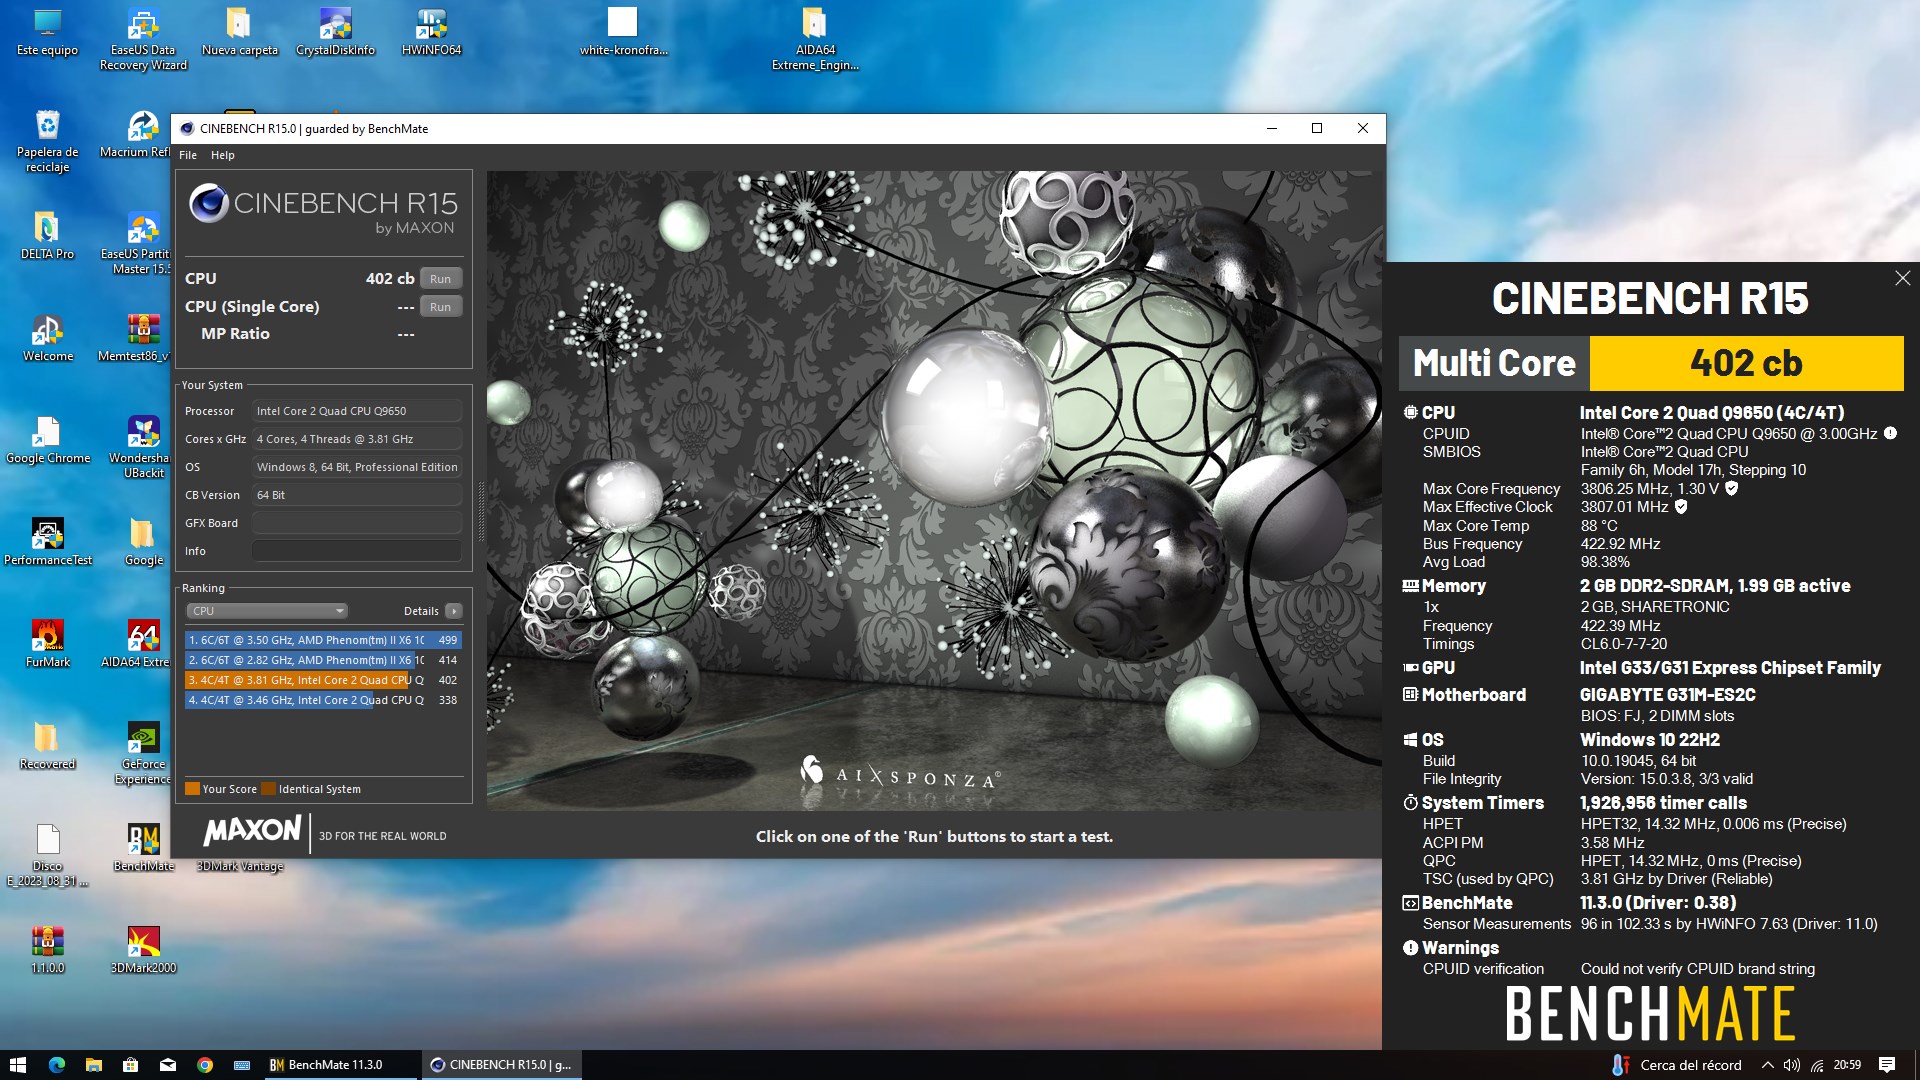This screenshot has height=1080, width=1920.
Task: Open Microsoft Store from taskbar
Action: tap(130, 1065)
